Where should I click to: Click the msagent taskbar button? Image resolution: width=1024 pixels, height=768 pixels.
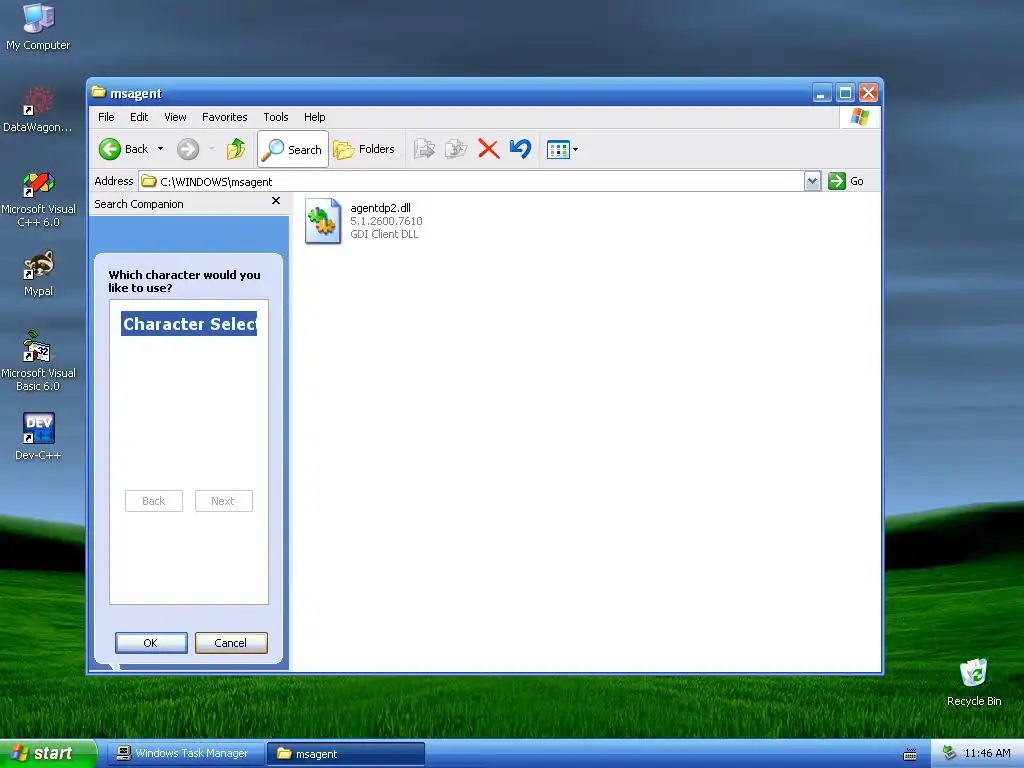click(346, 754)
